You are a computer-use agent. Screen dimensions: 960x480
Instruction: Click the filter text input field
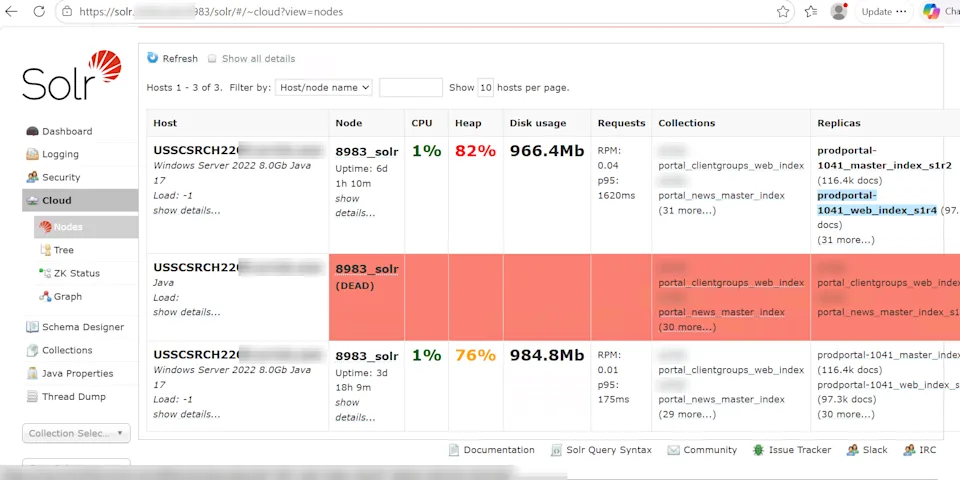point(411,88)
